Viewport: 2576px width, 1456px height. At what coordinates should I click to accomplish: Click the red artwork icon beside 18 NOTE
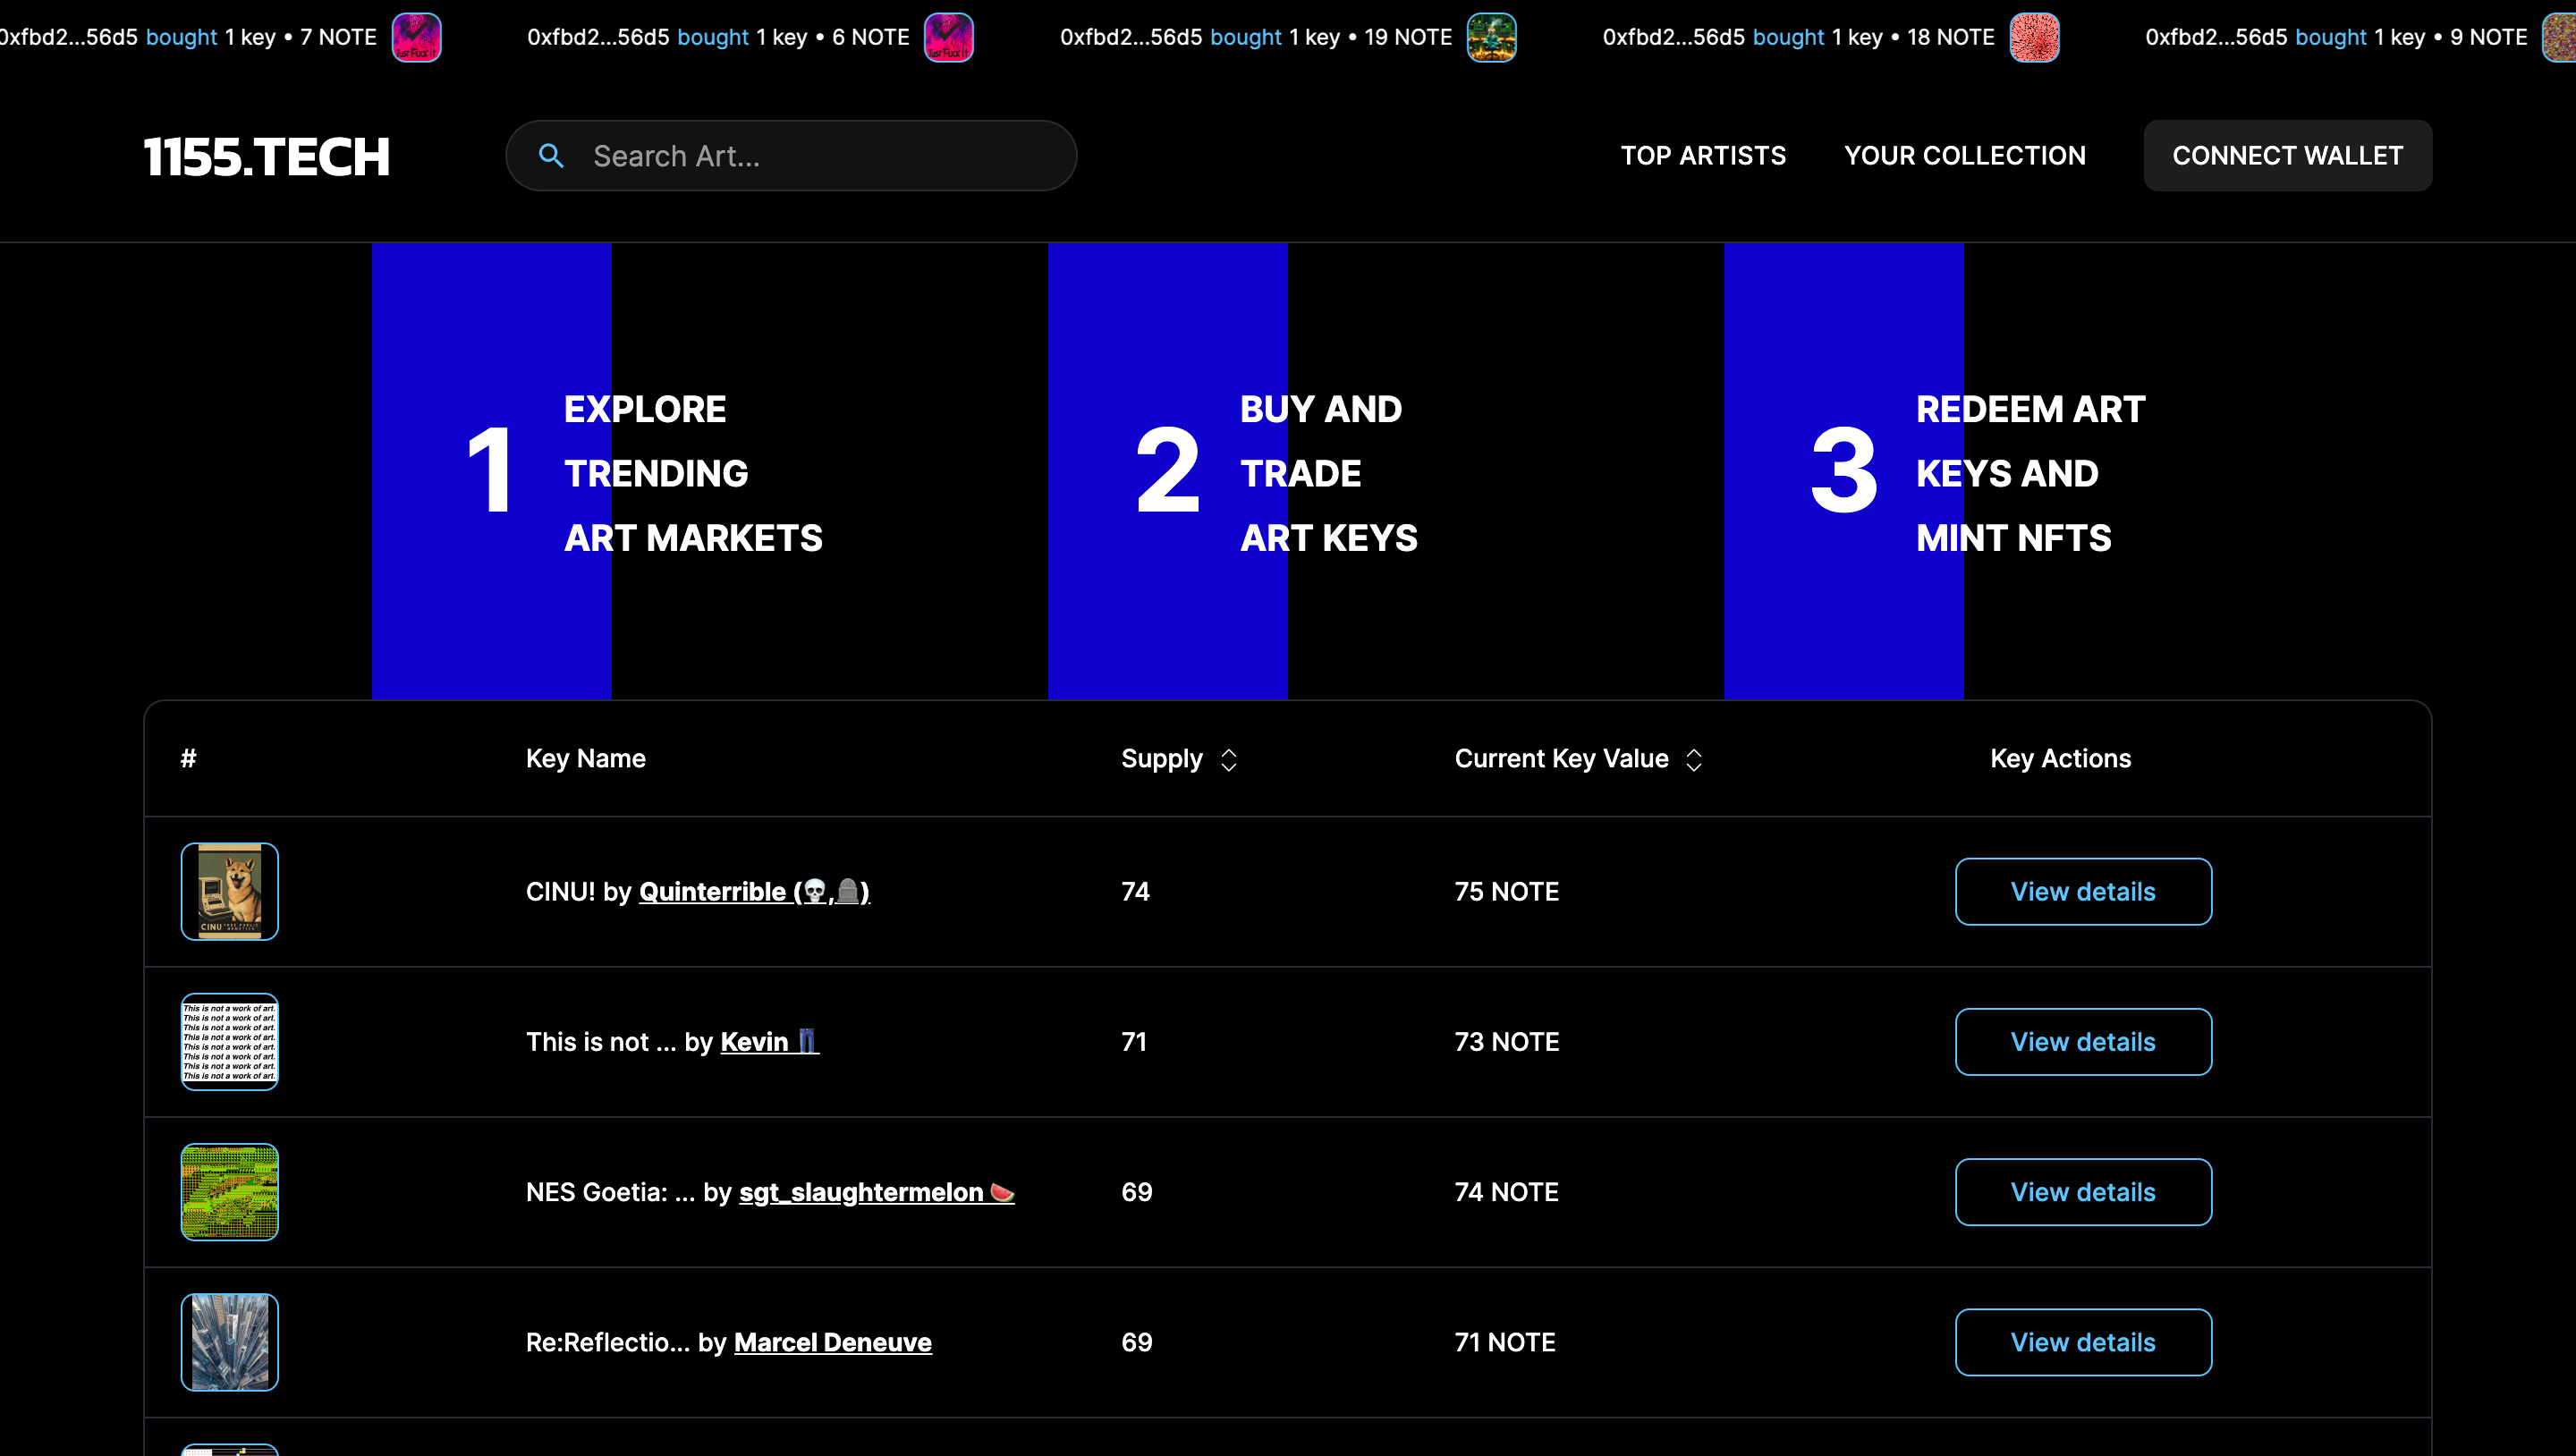(x=2034, y=37)
